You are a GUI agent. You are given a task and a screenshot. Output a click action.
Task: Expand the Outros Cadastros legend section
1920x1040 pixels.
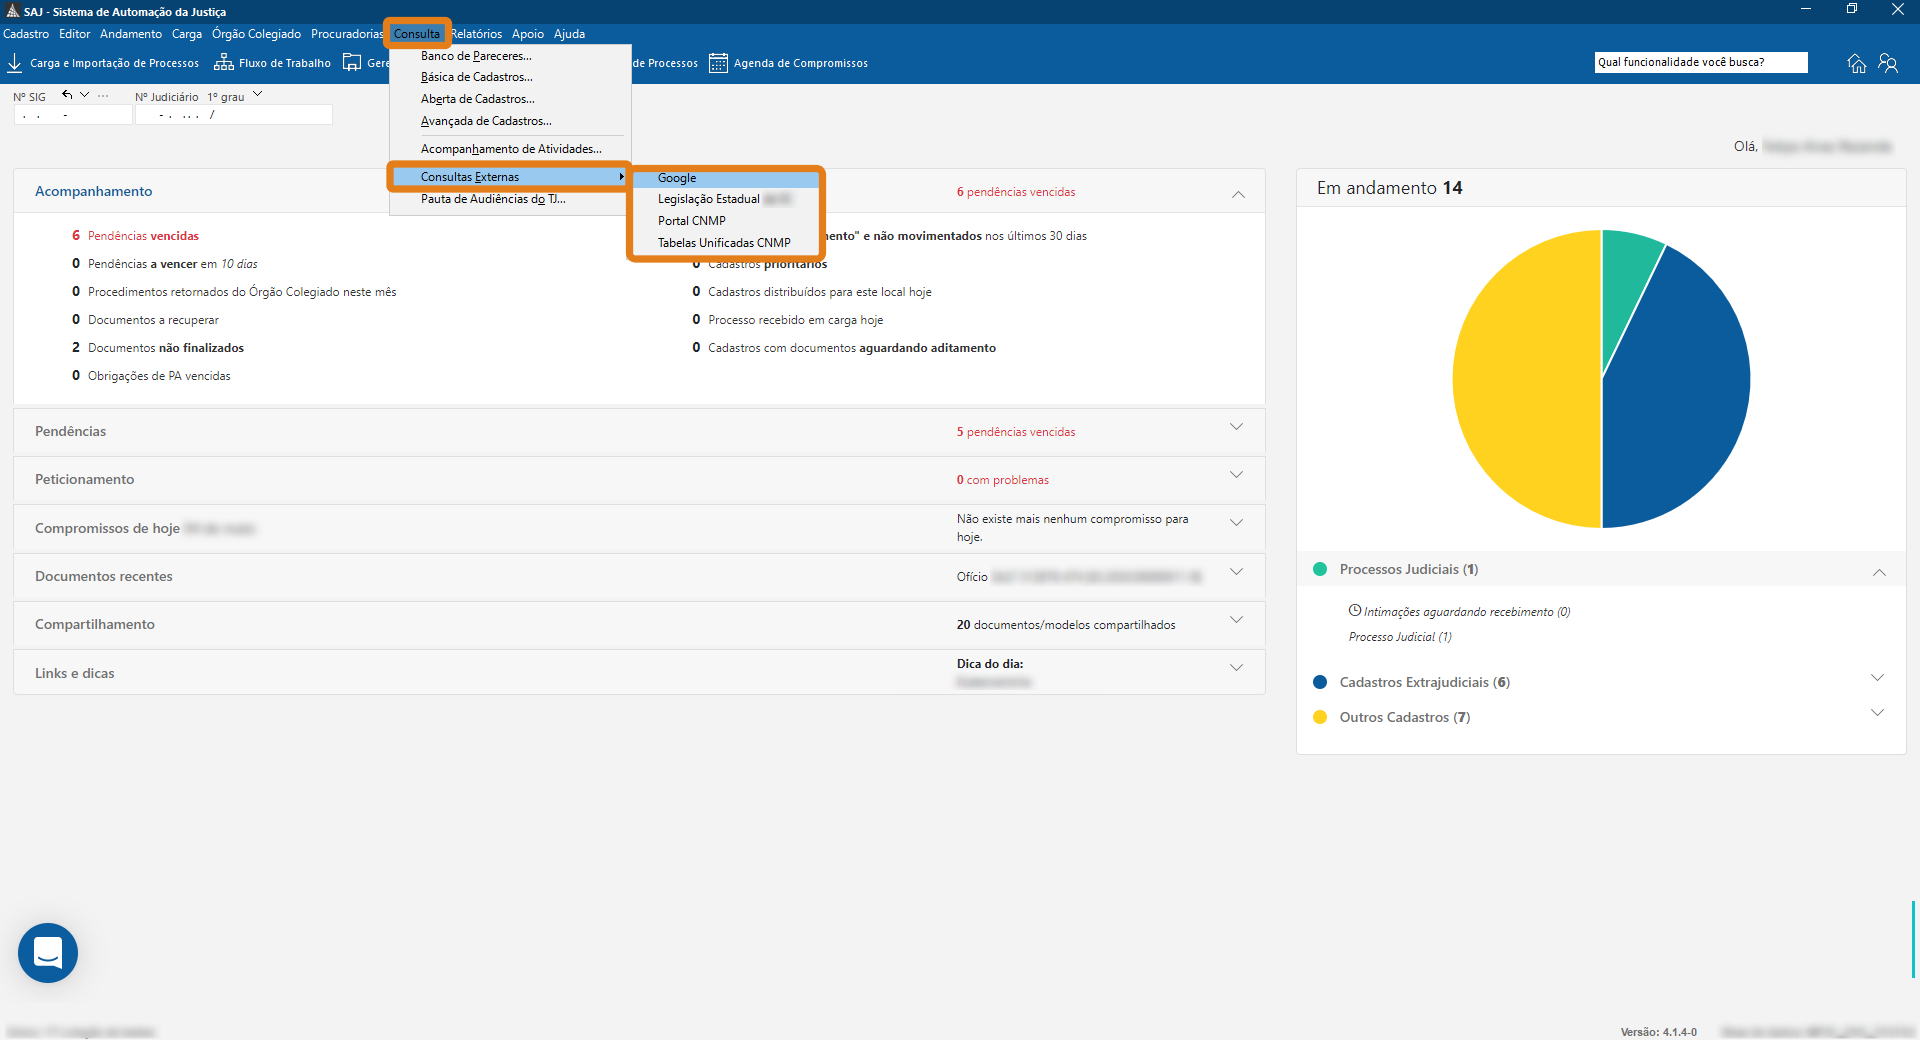[x=1877, y=713]
